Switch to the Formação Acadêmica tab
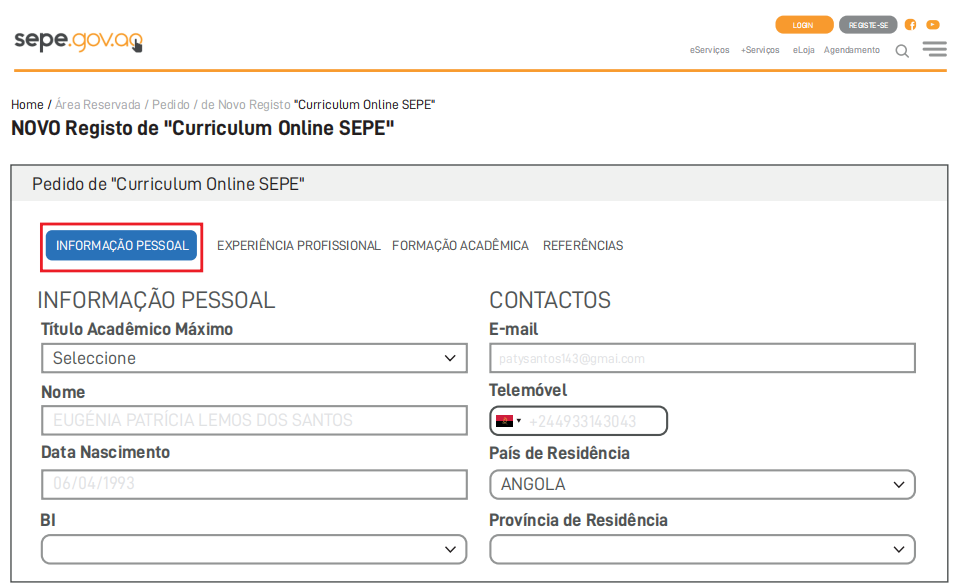 460,246
